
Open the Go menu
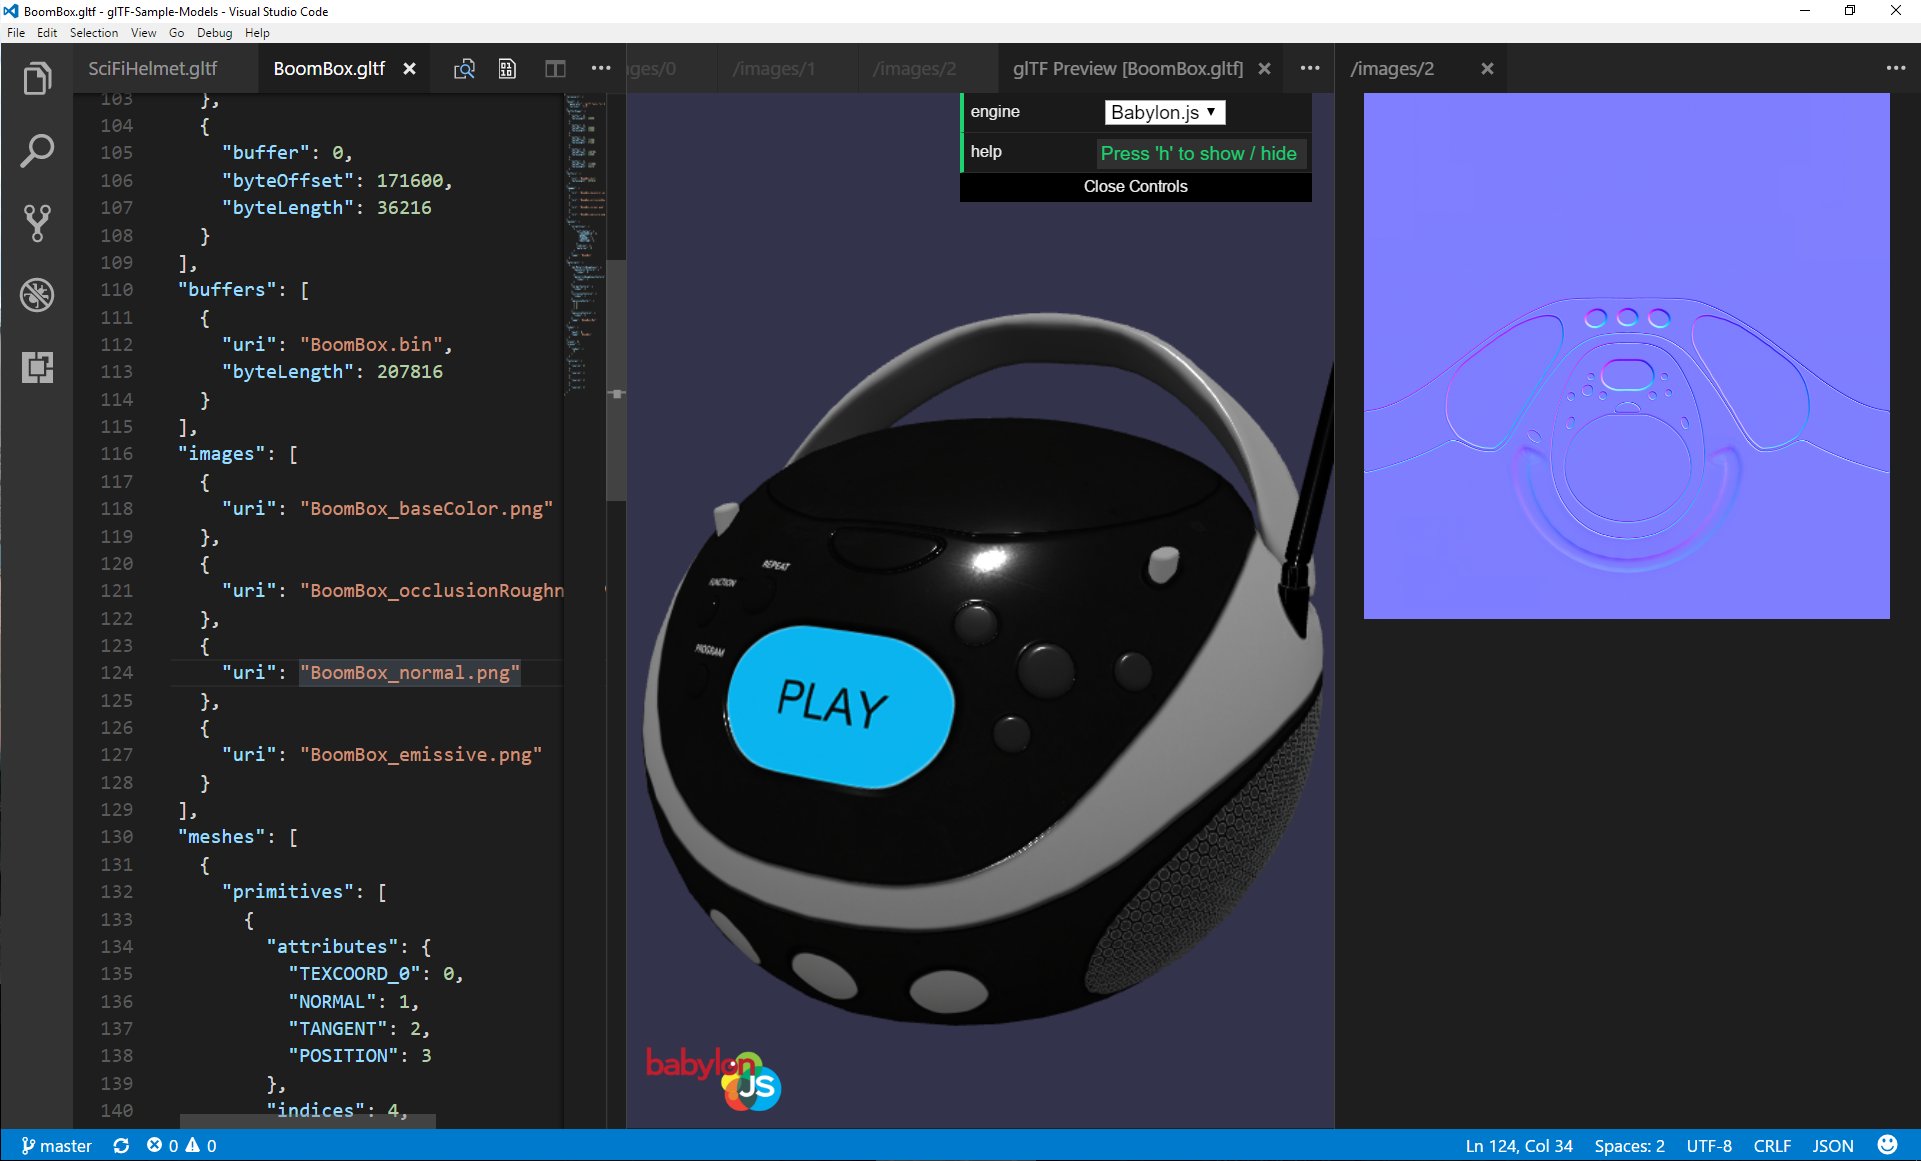[177, 33]
